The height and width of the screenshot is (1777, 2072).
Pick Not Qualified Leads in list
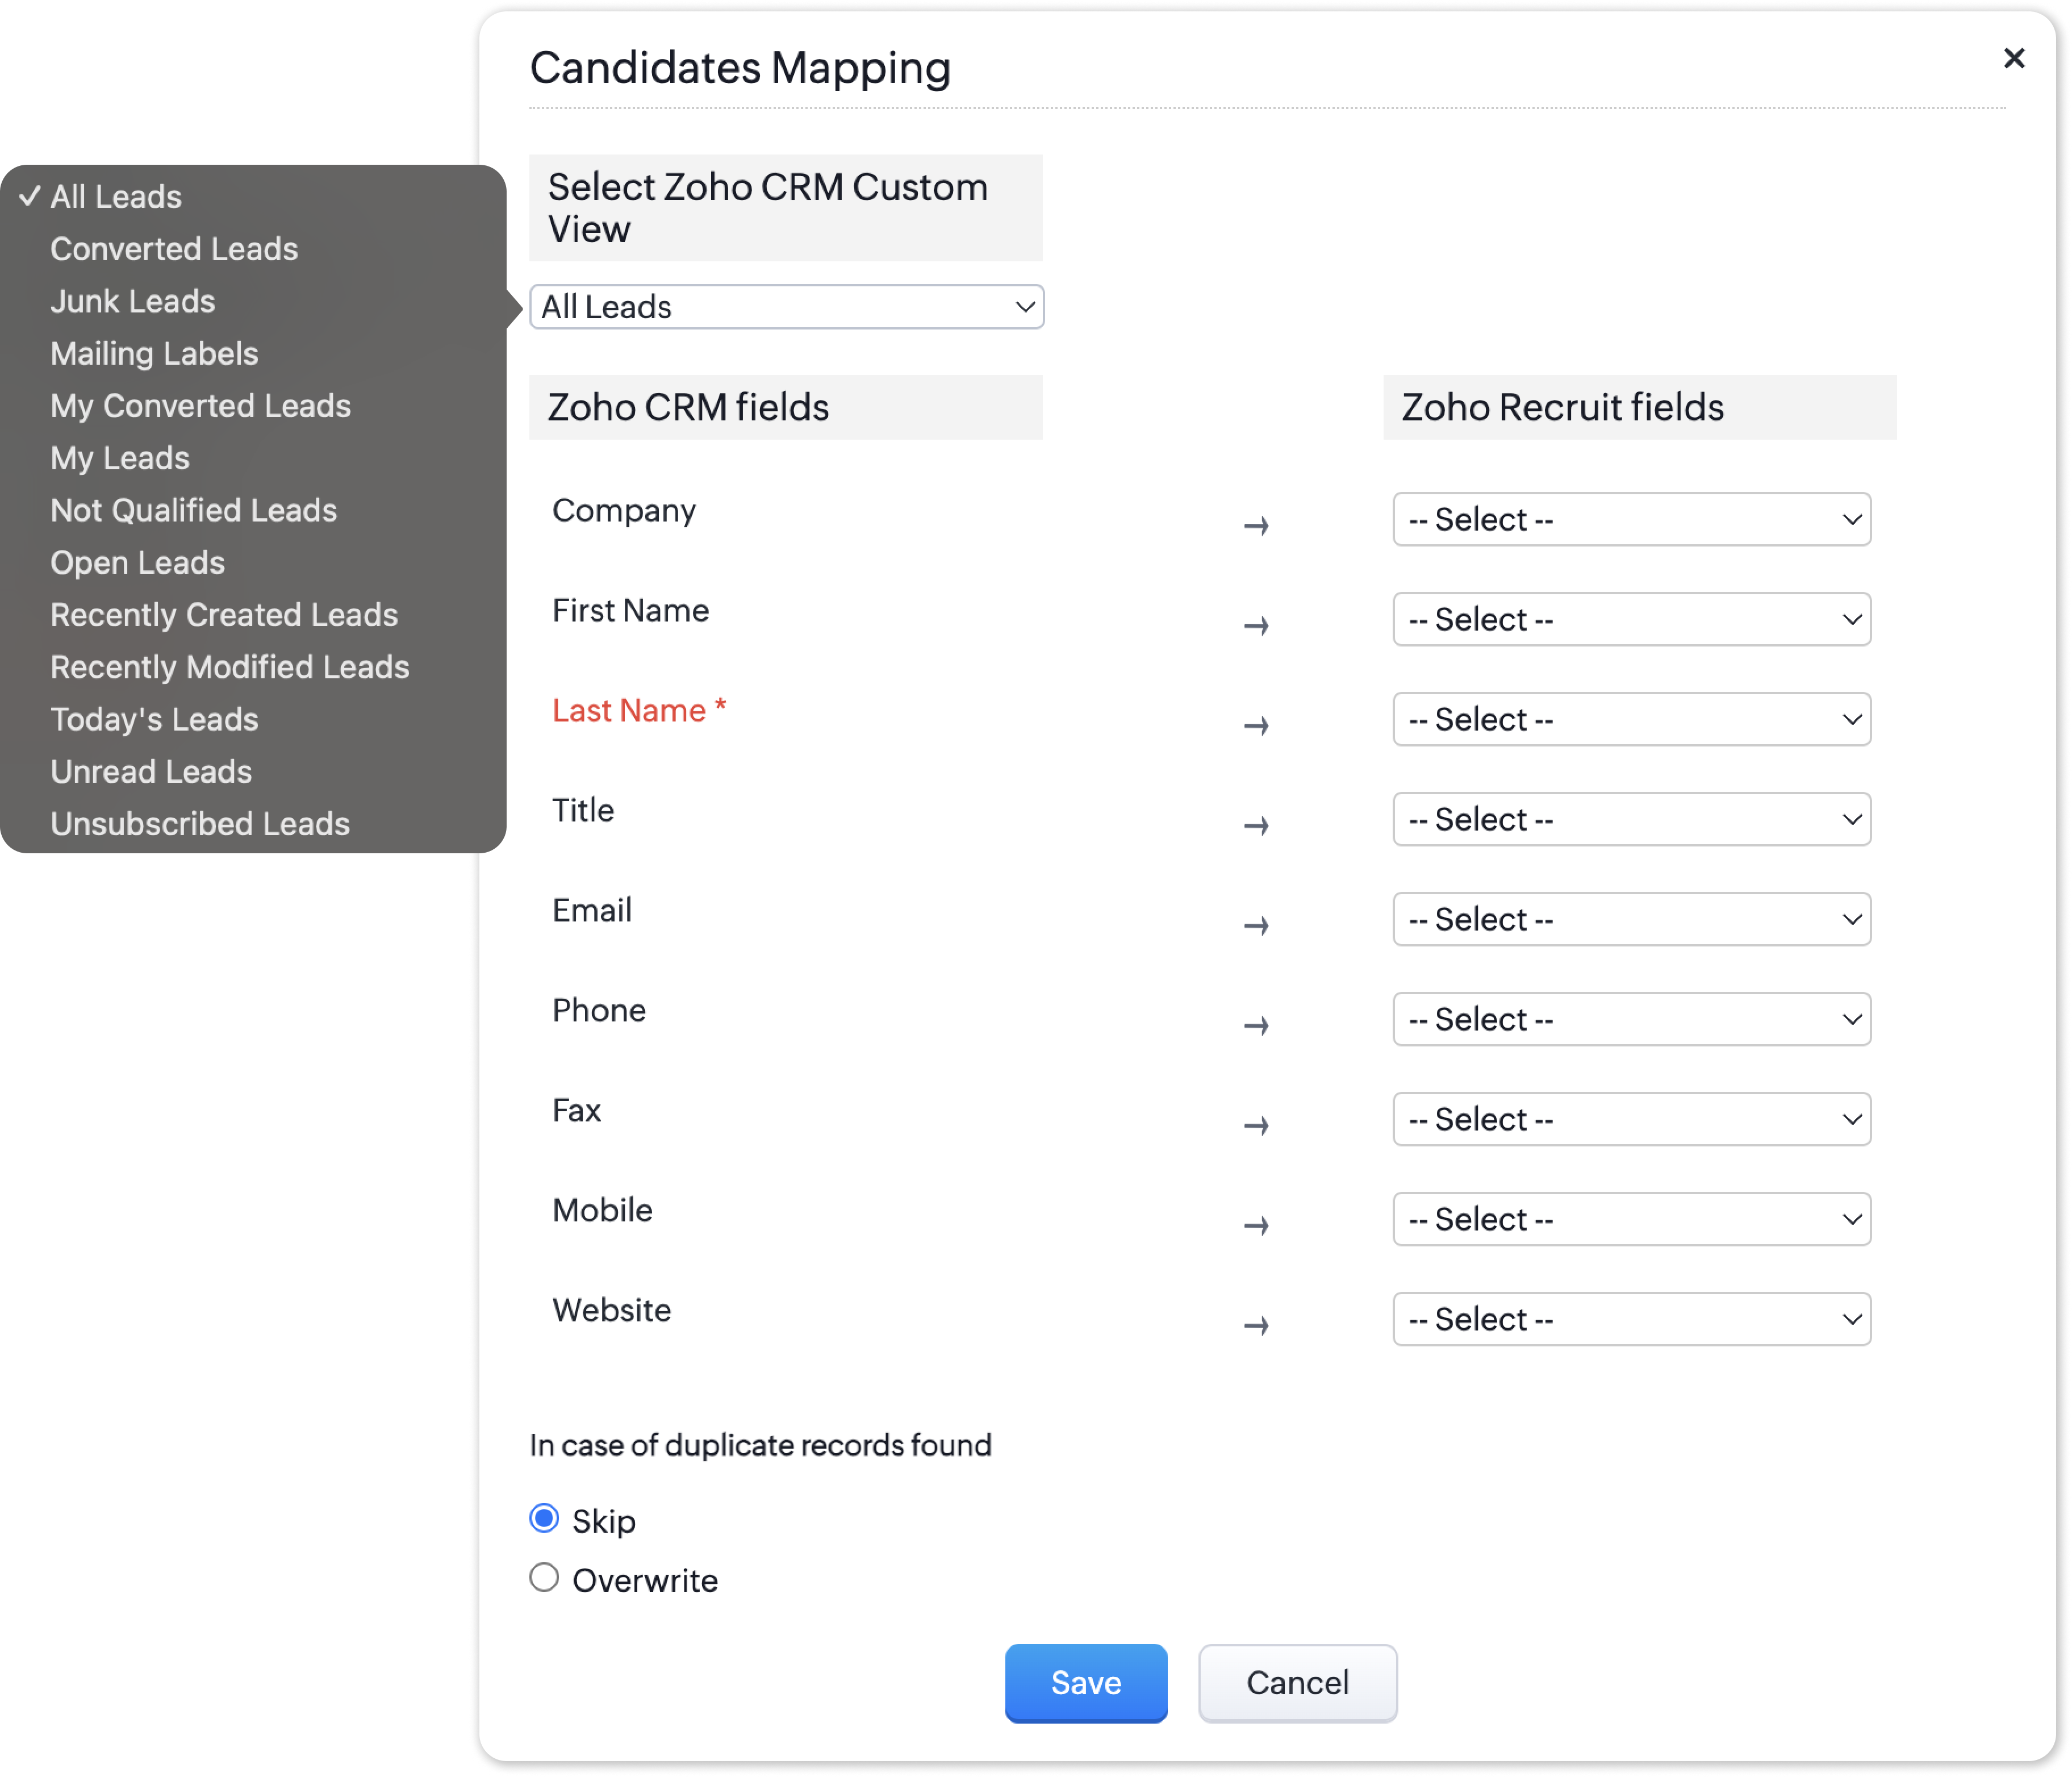(x=194, y=510)
